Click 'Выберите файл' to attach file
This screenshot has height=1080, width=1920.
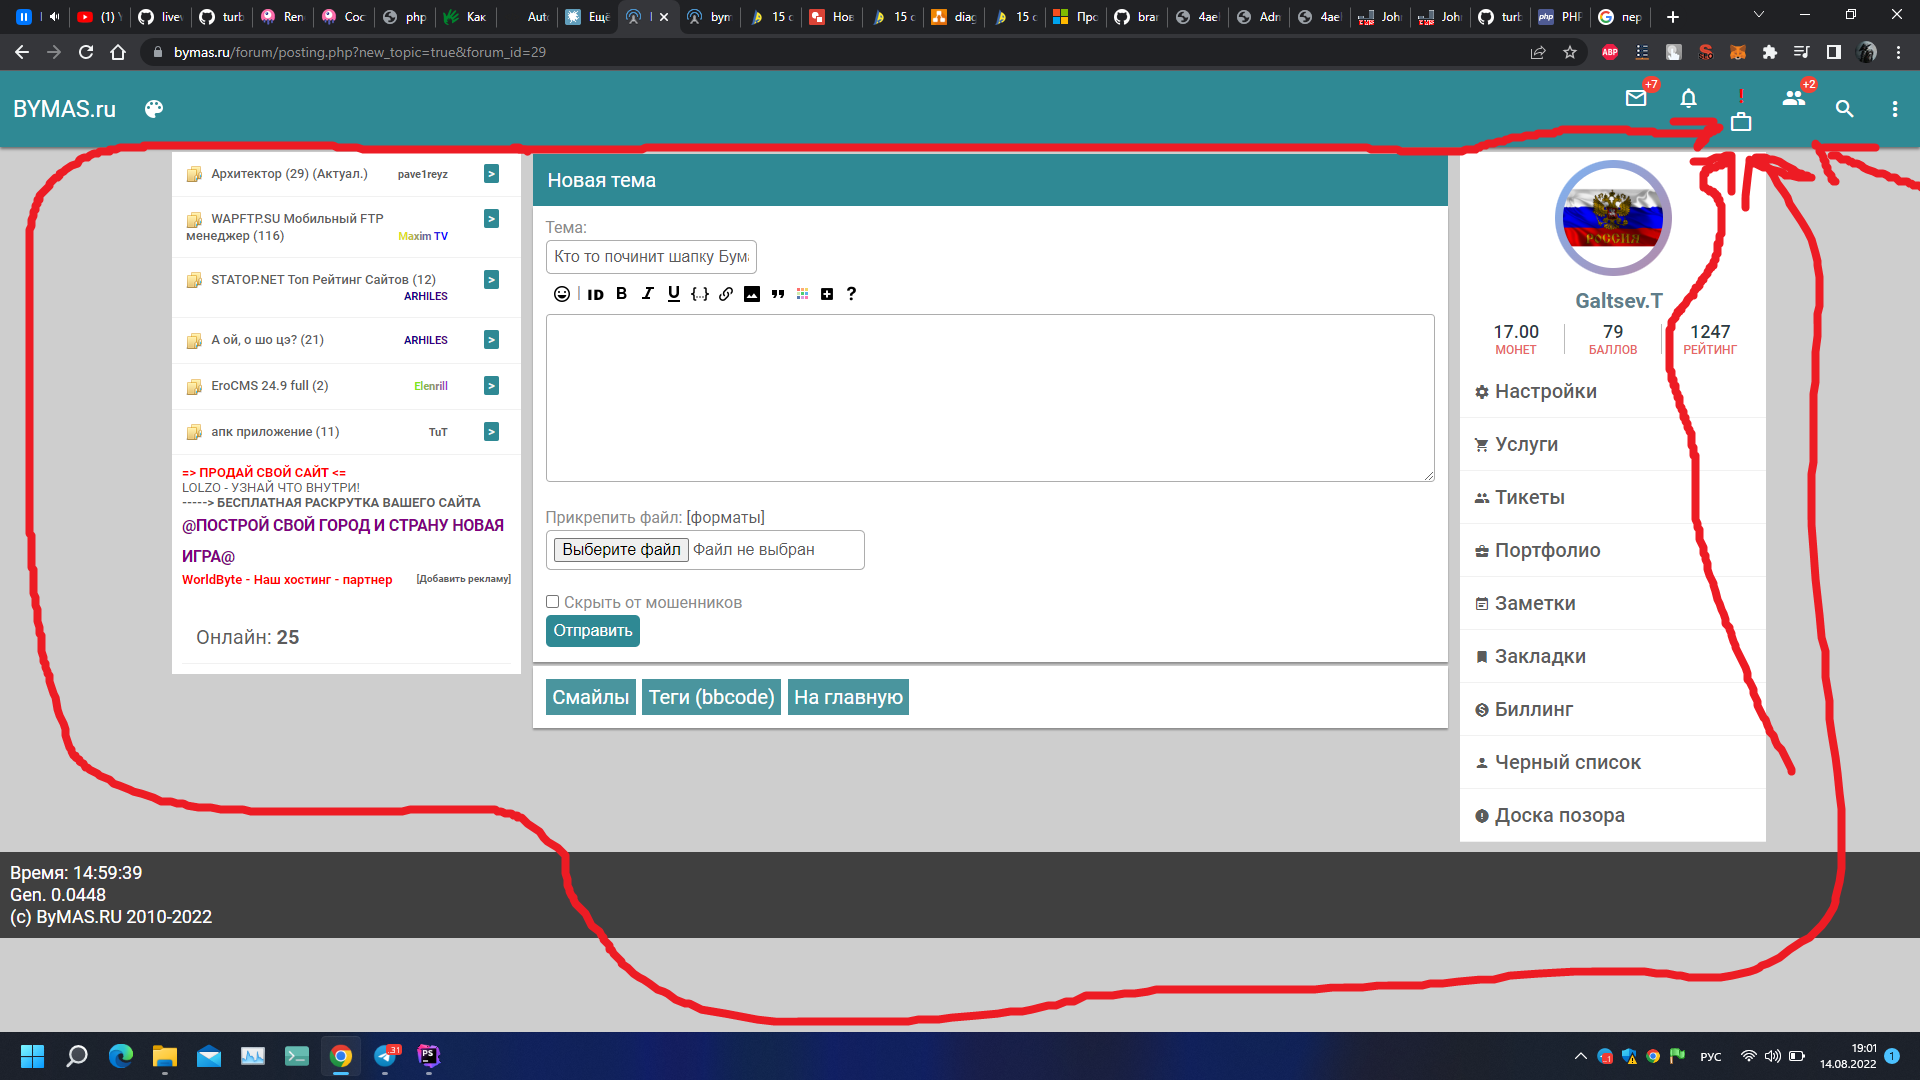(x=621, y=550)
